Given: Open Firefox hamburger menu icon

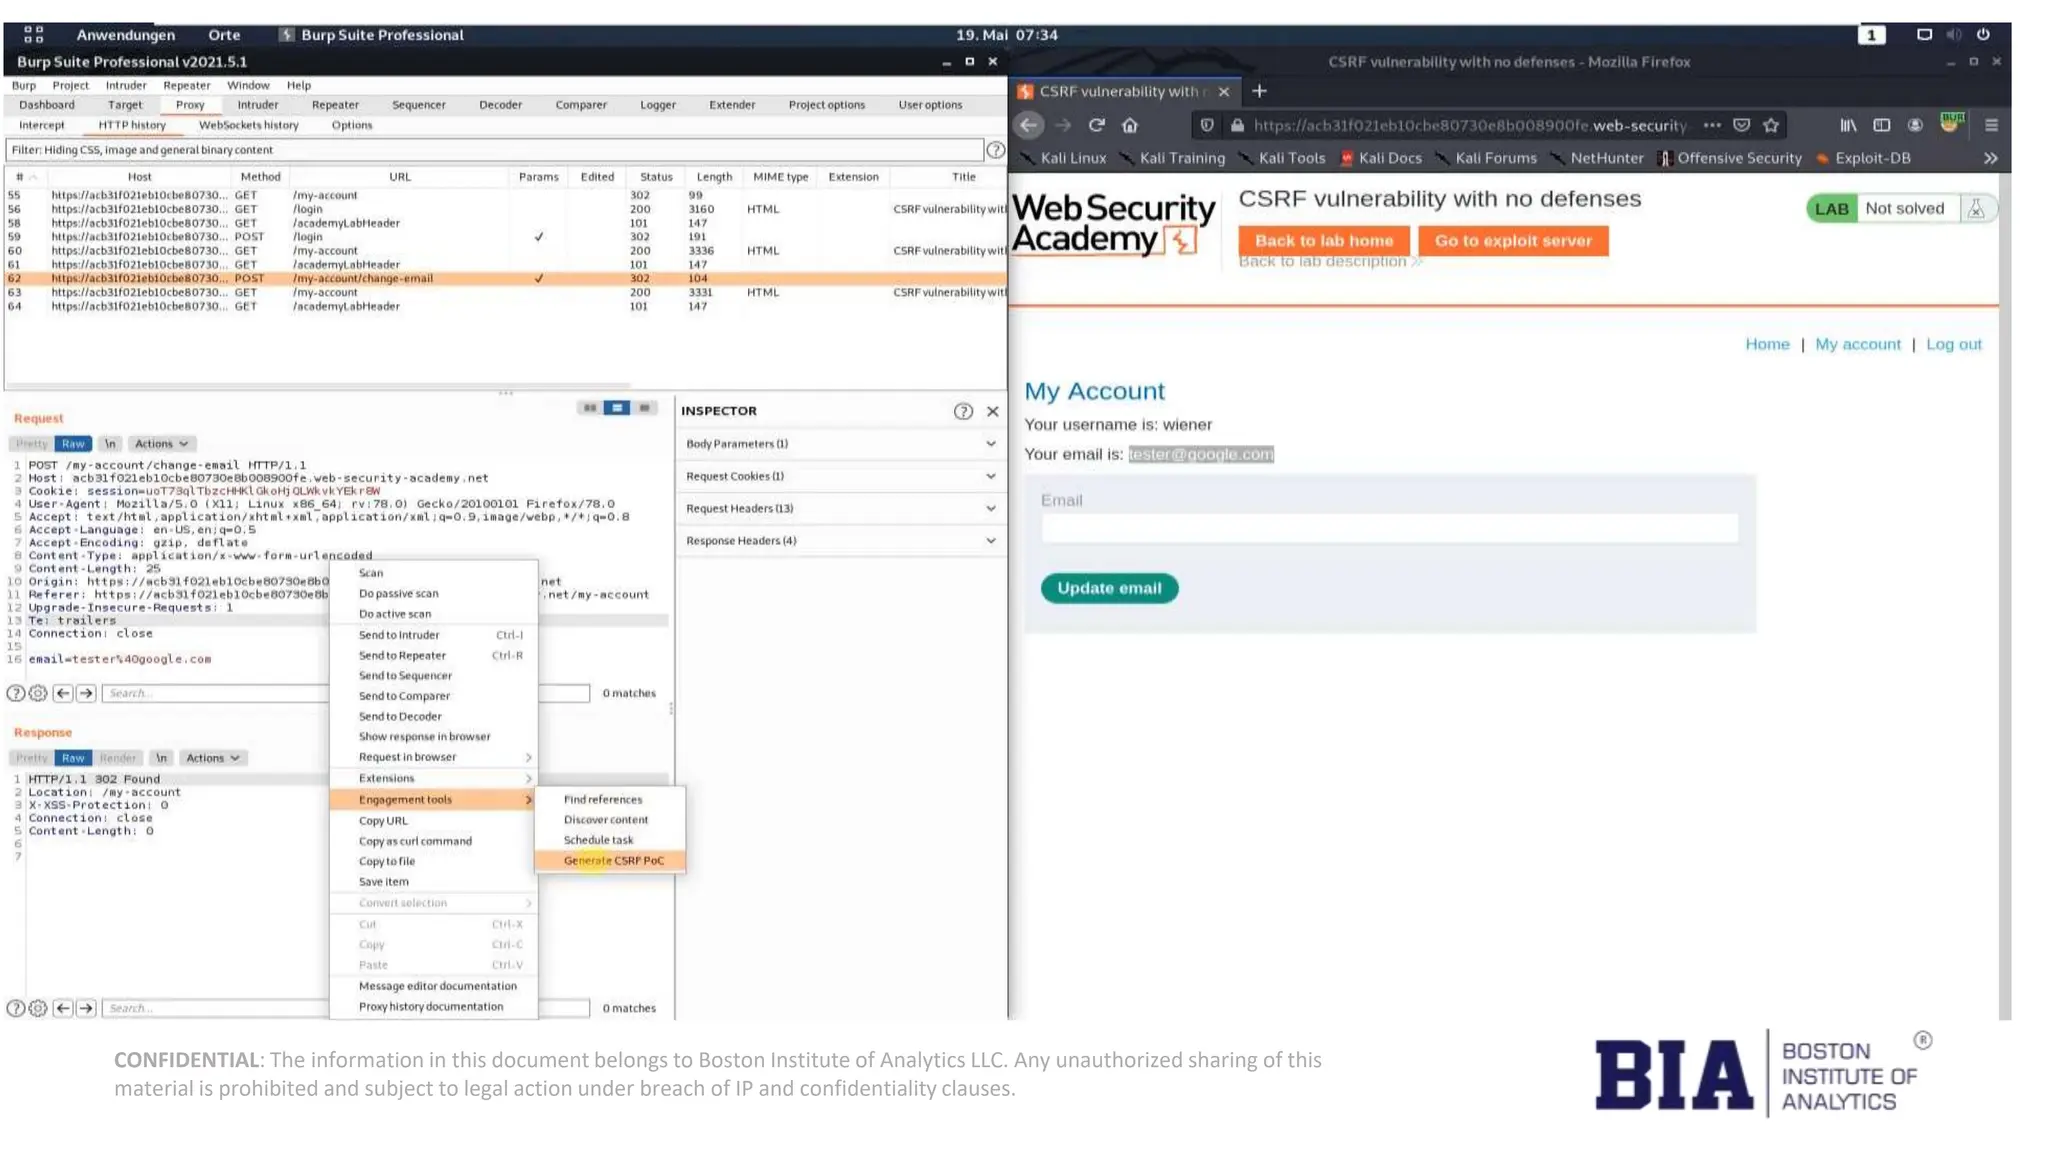Looking at the screenshot, I should pyautogui.click(x=1991, y=125).
